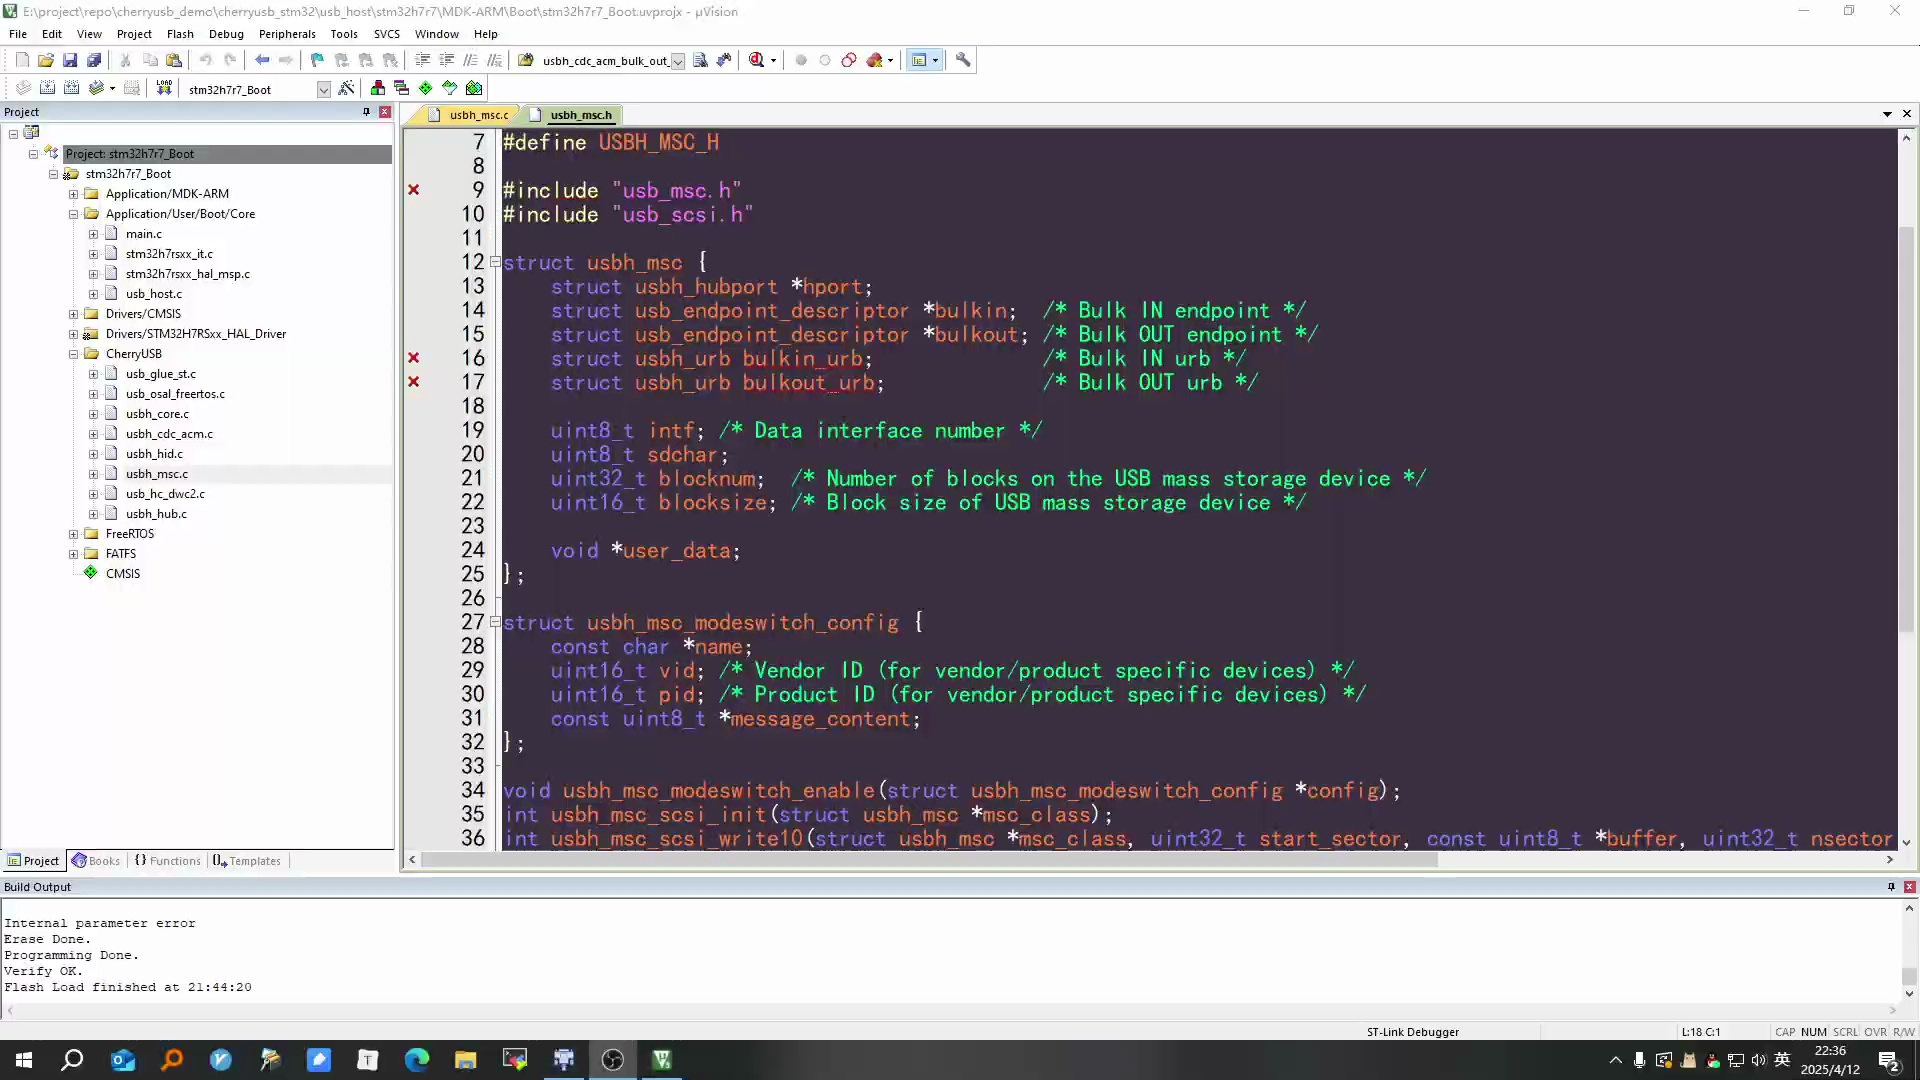
Task: Open File Explorer from Windows taskbar
Action: [x=466, y=1060]
